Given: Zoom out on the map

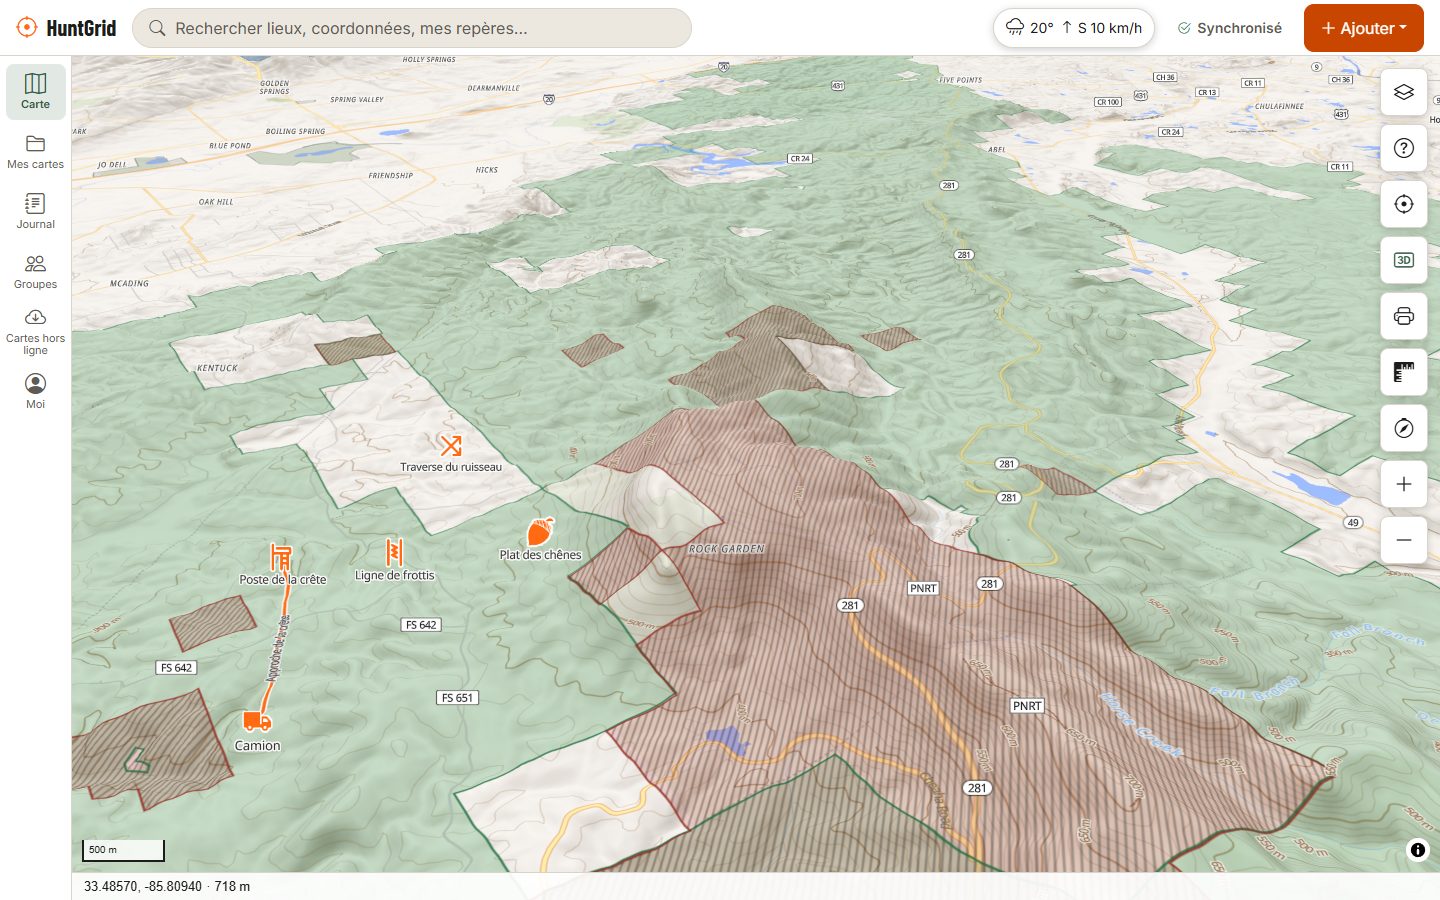Looking at the screenshot, I should click(1404, 540).
